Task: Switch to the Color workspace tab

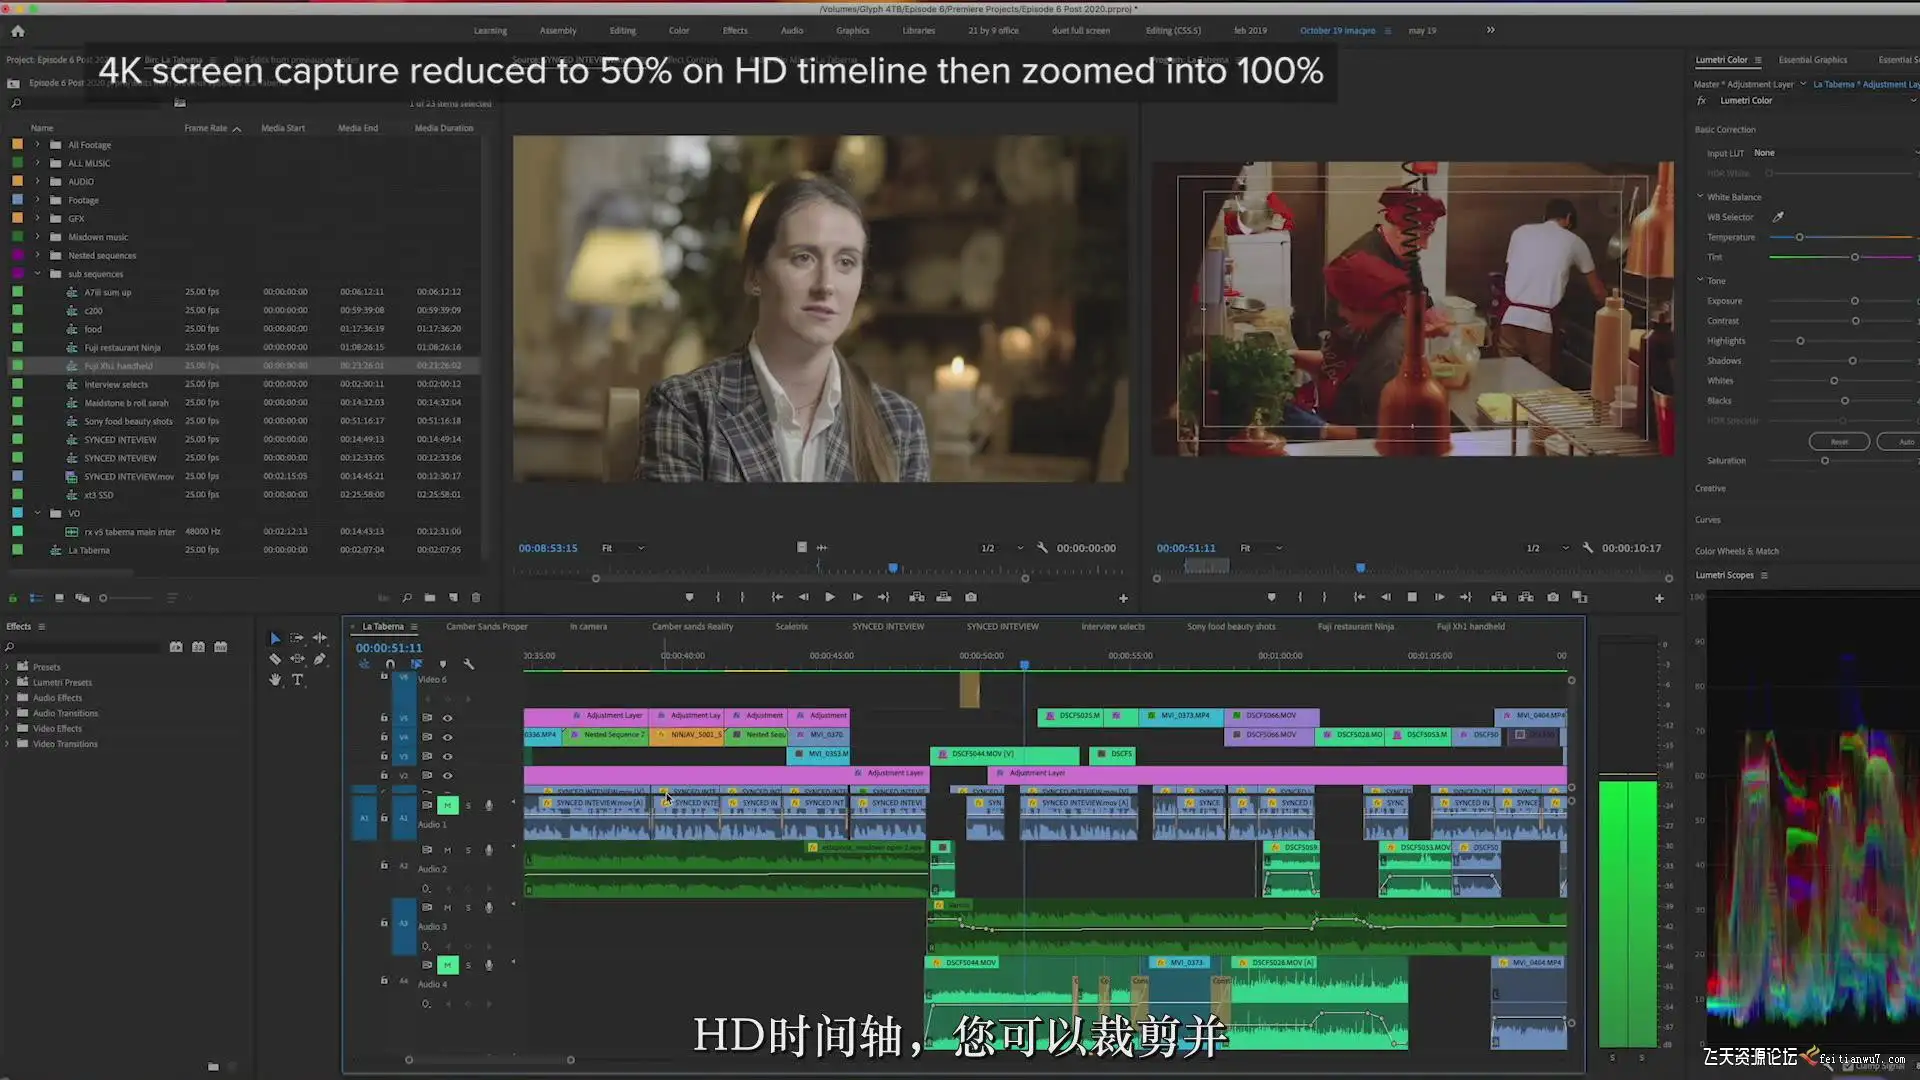Action: coord(679,30)
